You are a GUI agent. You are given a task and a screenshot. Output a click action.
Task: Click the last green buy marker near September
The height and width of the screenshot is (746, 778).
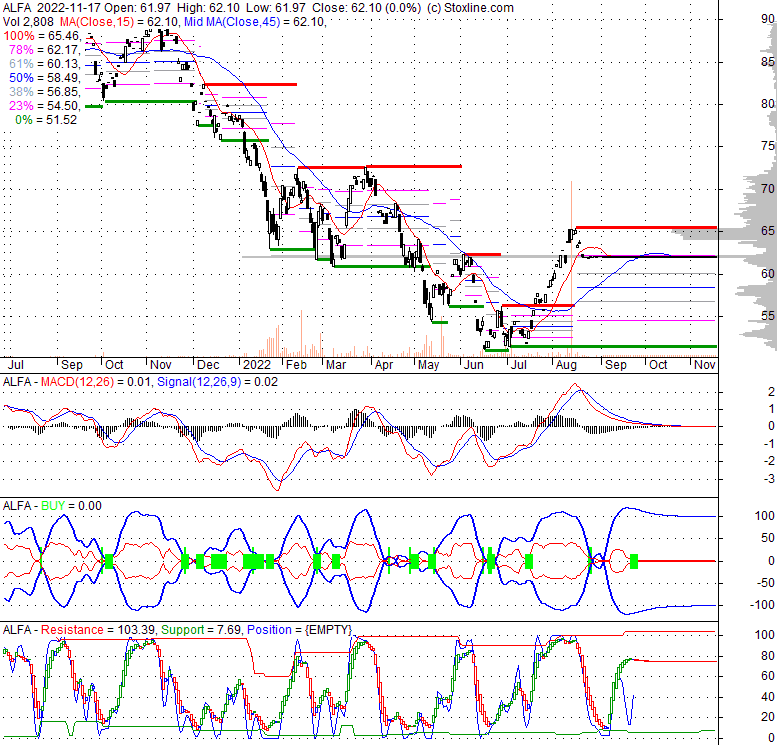click(x=634, y=561)
